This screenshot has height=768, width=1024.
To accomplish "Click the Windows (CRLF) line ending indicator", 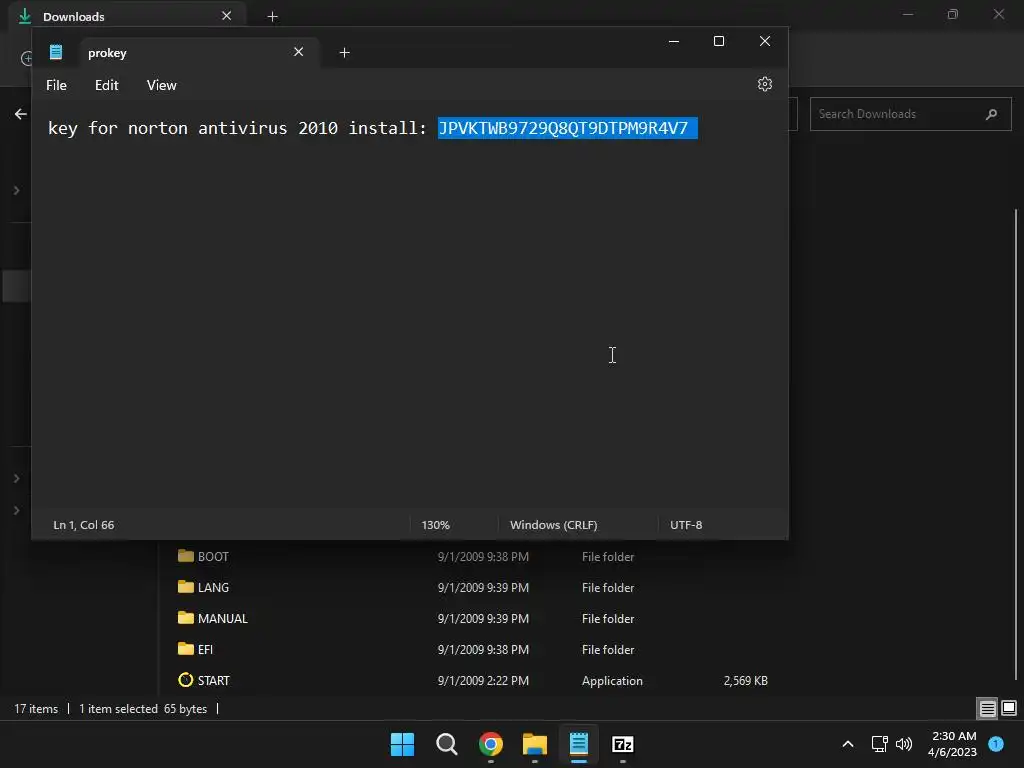I will pos(554,525).
